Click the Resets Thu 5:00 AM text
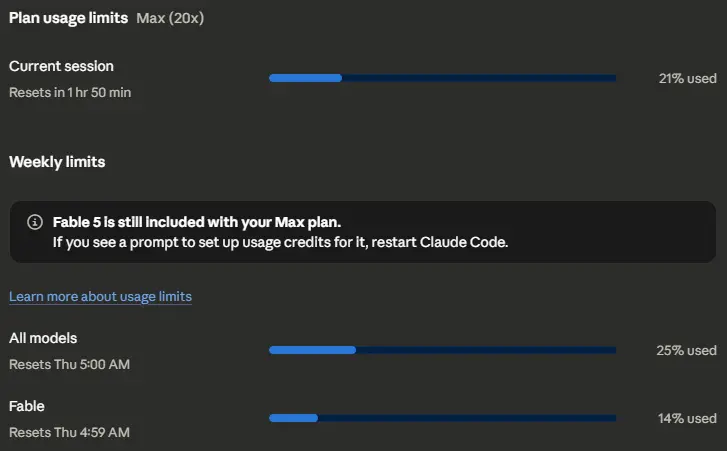 pos(70,364)
